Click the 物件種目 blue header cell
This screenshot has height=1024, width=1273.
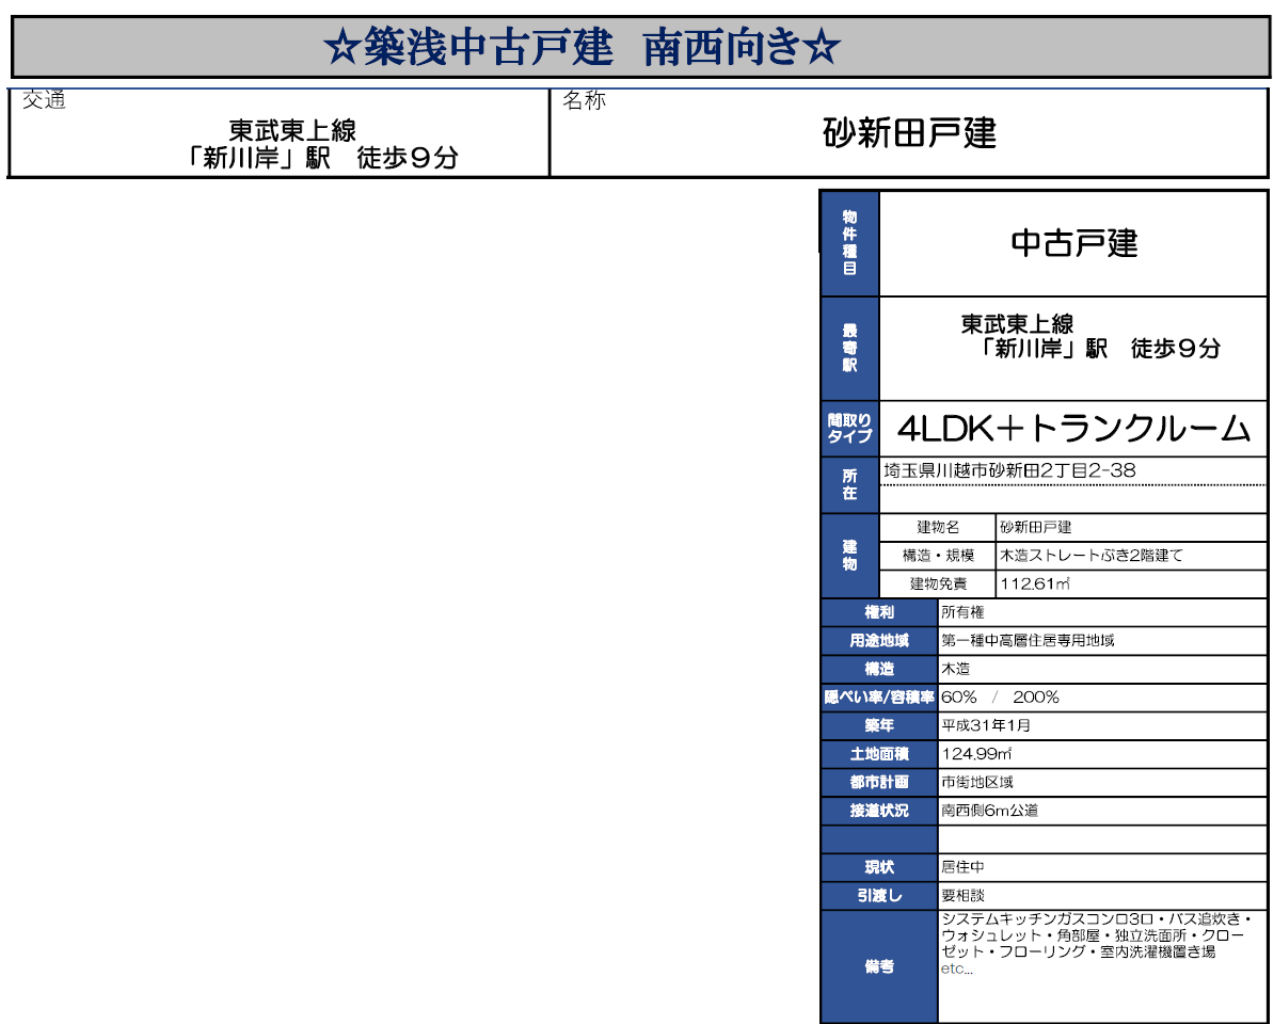[x=849, y=243]
